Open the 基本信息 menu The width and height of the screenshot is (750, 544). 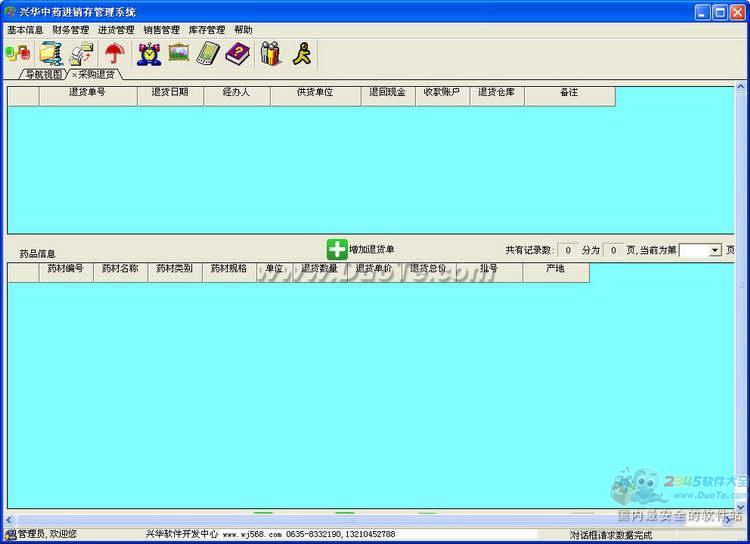[25, 30]
